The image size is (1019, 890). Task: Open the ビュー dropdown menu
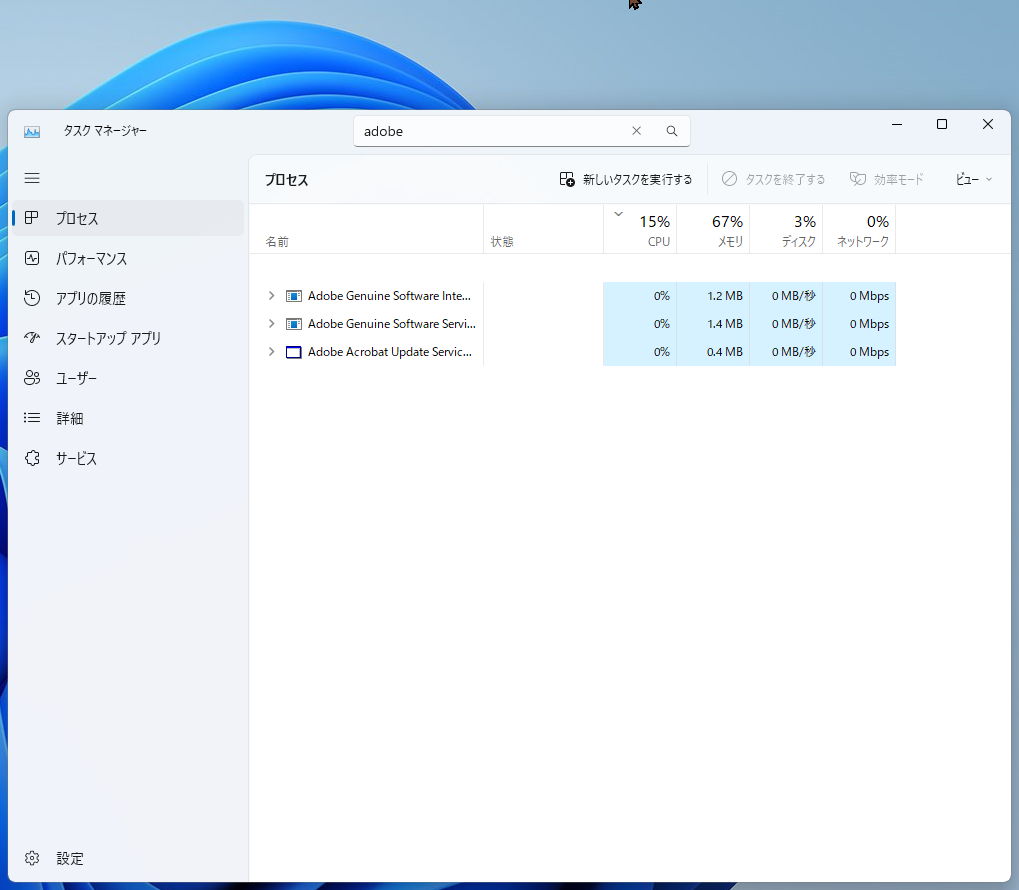pyautogui.click(x=974, y=179)
